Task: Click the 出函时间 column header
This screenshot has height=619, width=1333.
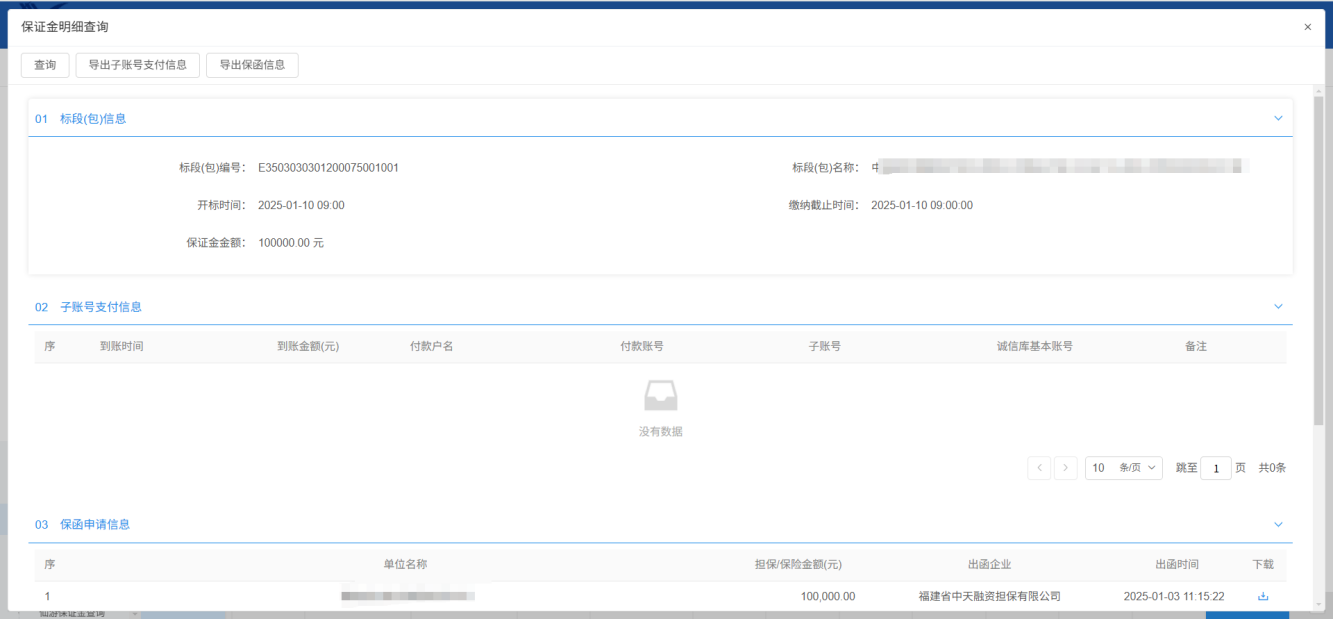Action: pos(1176,564)
